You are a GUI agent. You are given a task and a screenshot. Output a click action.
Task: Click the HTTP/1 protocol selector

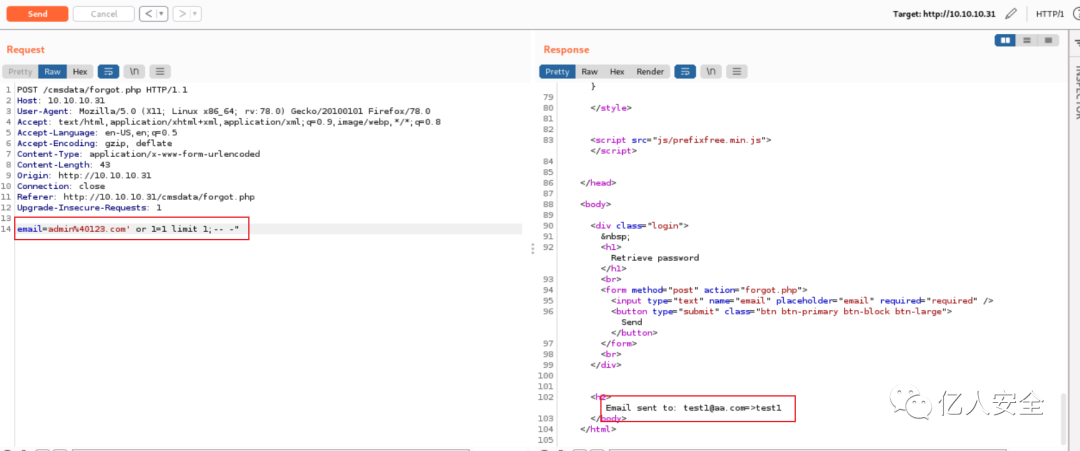(x=1050, y=14)
